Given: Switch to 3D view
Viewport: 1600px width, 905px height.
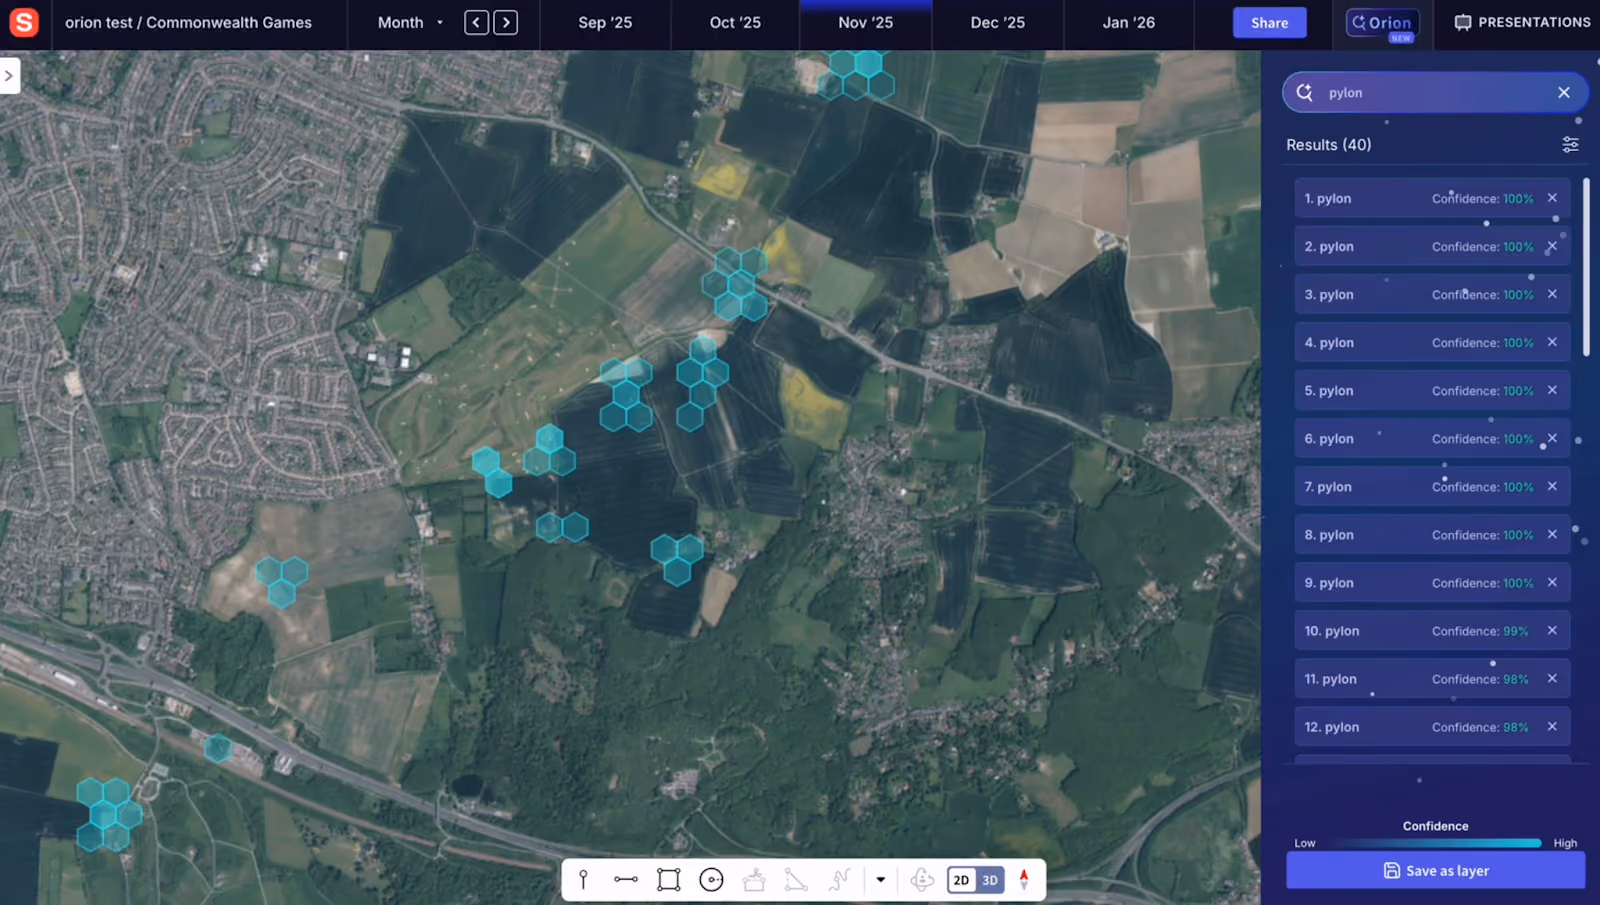Looking at the screenshot, I should tap(990, 880).
